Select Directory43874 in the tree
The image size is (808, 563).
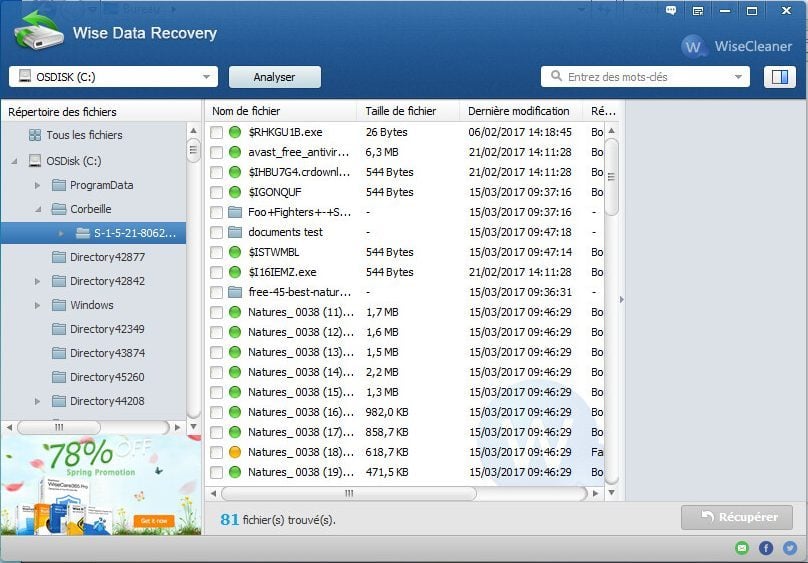(x=107, y=353)
